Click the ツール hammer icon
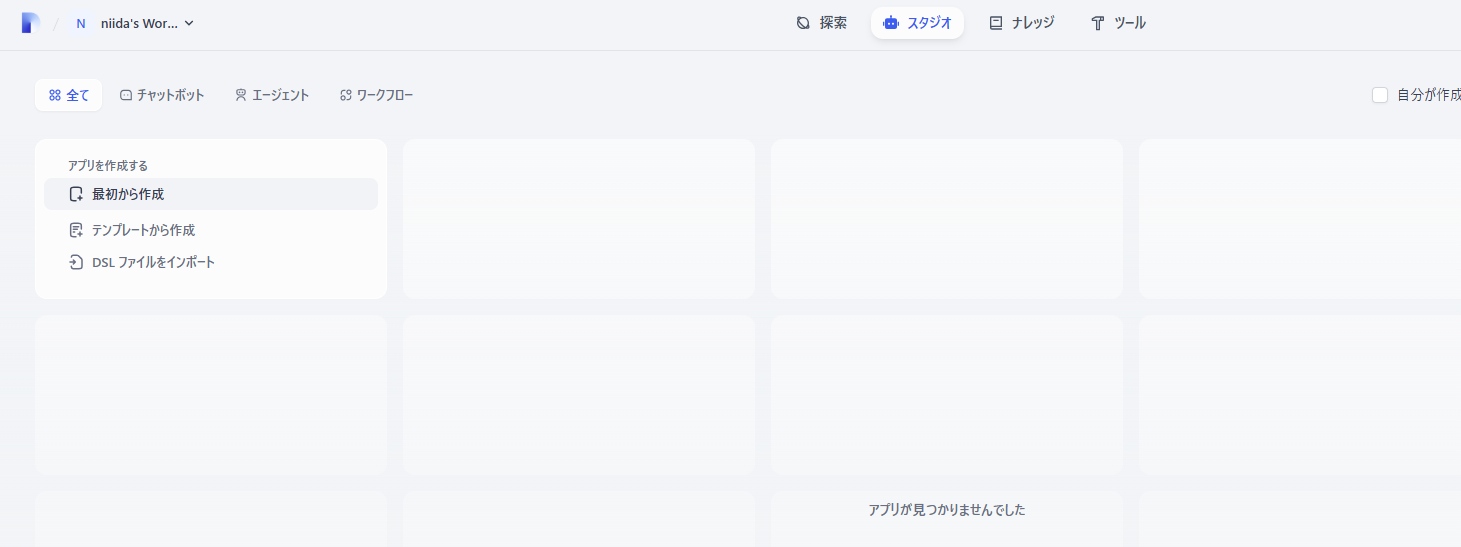The height and width of the screenshot is (547, 1461). [x=1098, y=23]
